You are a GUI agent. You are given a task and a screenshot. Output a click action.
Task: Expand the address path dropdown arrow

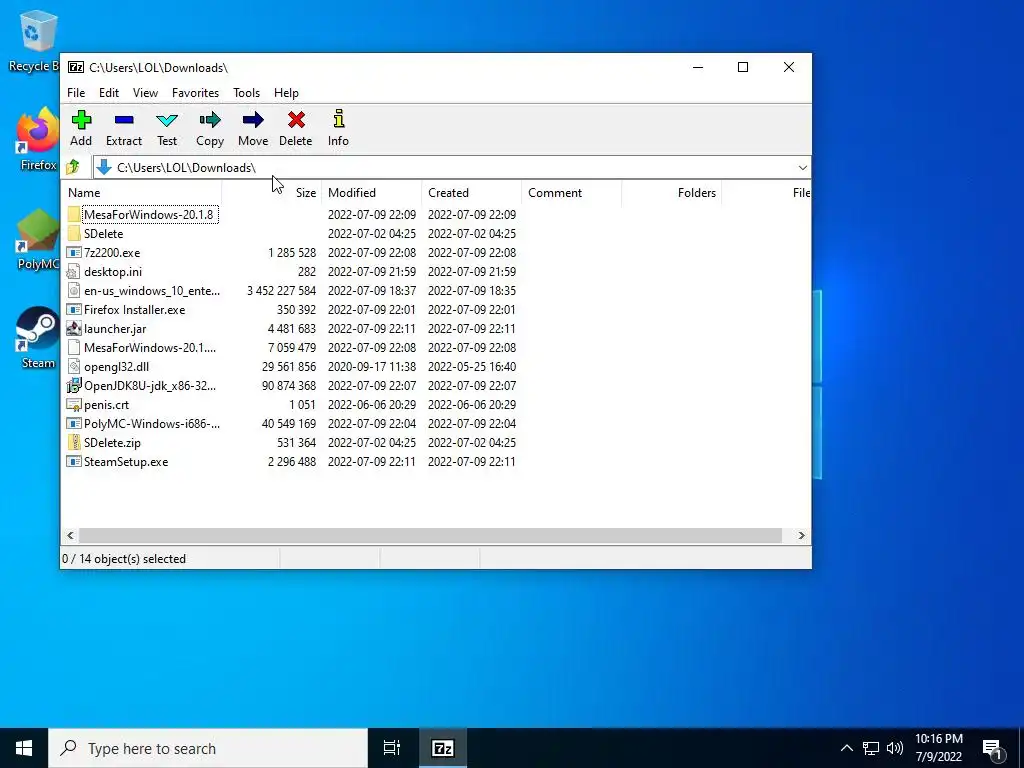(x=803, y=168)
